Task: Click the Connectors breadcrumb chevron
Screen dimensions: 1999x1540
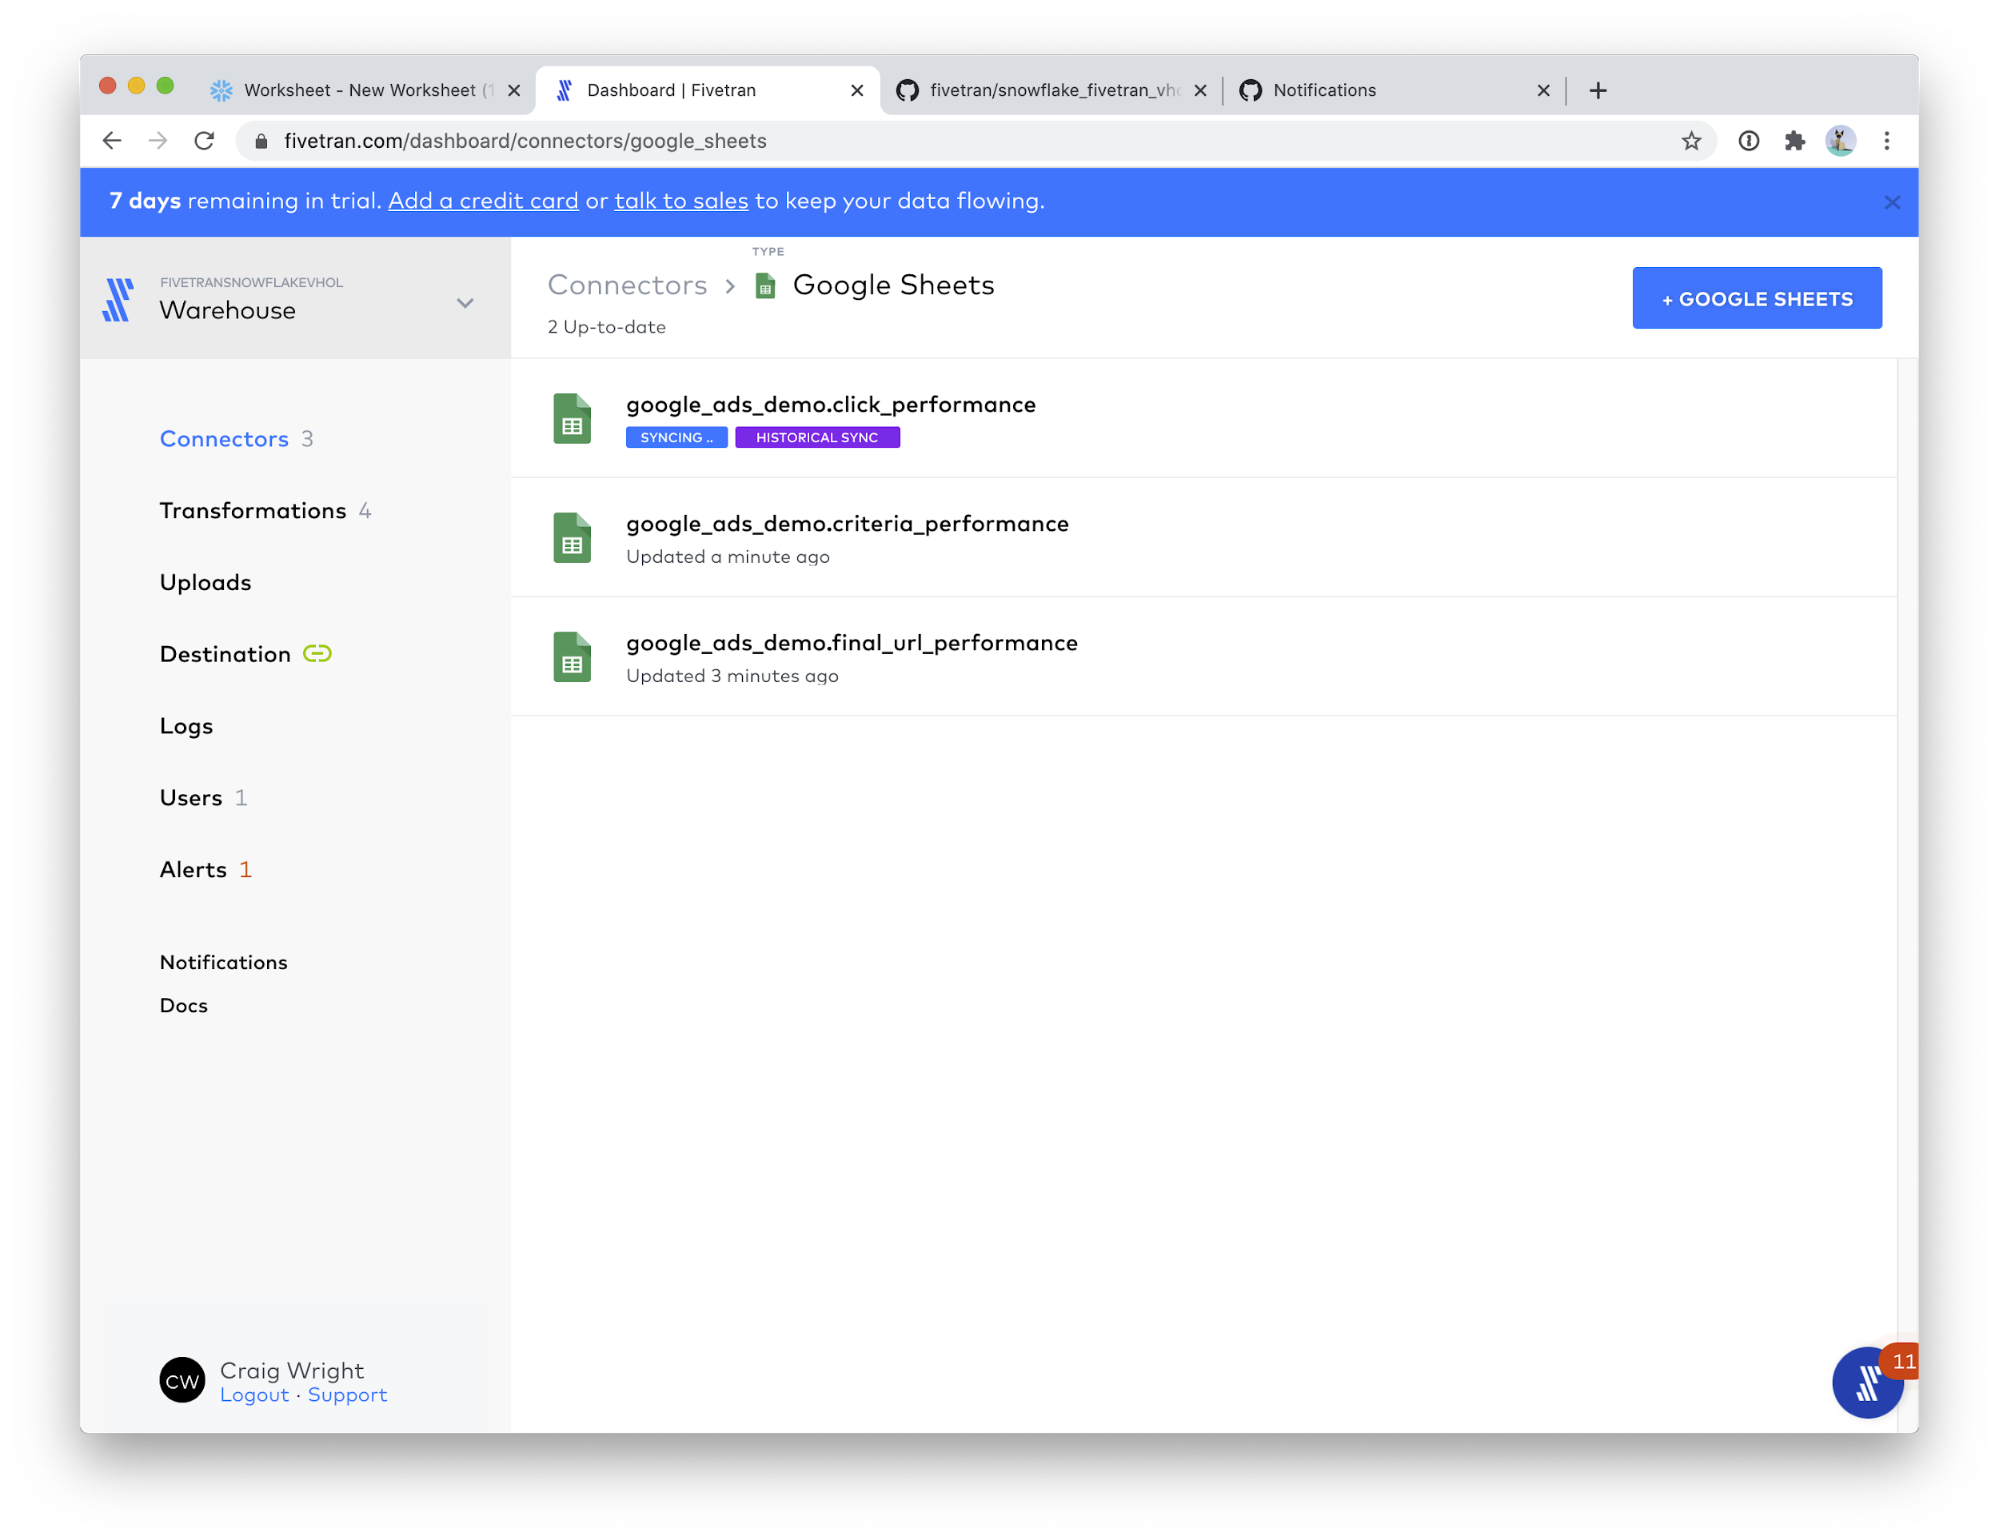Action: click(x=731, y=287)
